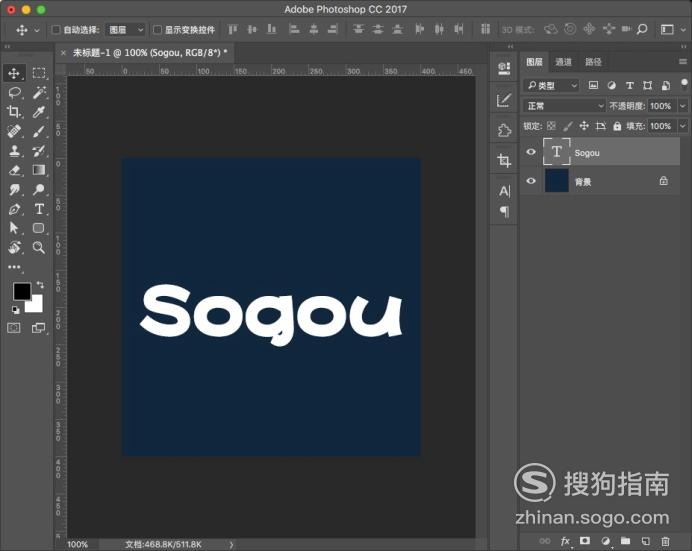
Task: Delete the selected layer trash icon
Action: (666, 541)
